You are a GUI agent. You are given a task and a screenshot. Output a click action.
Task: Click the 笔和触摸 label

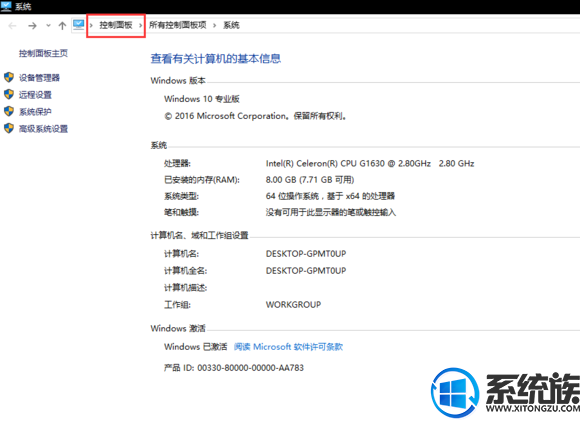[x=182, y=212]
